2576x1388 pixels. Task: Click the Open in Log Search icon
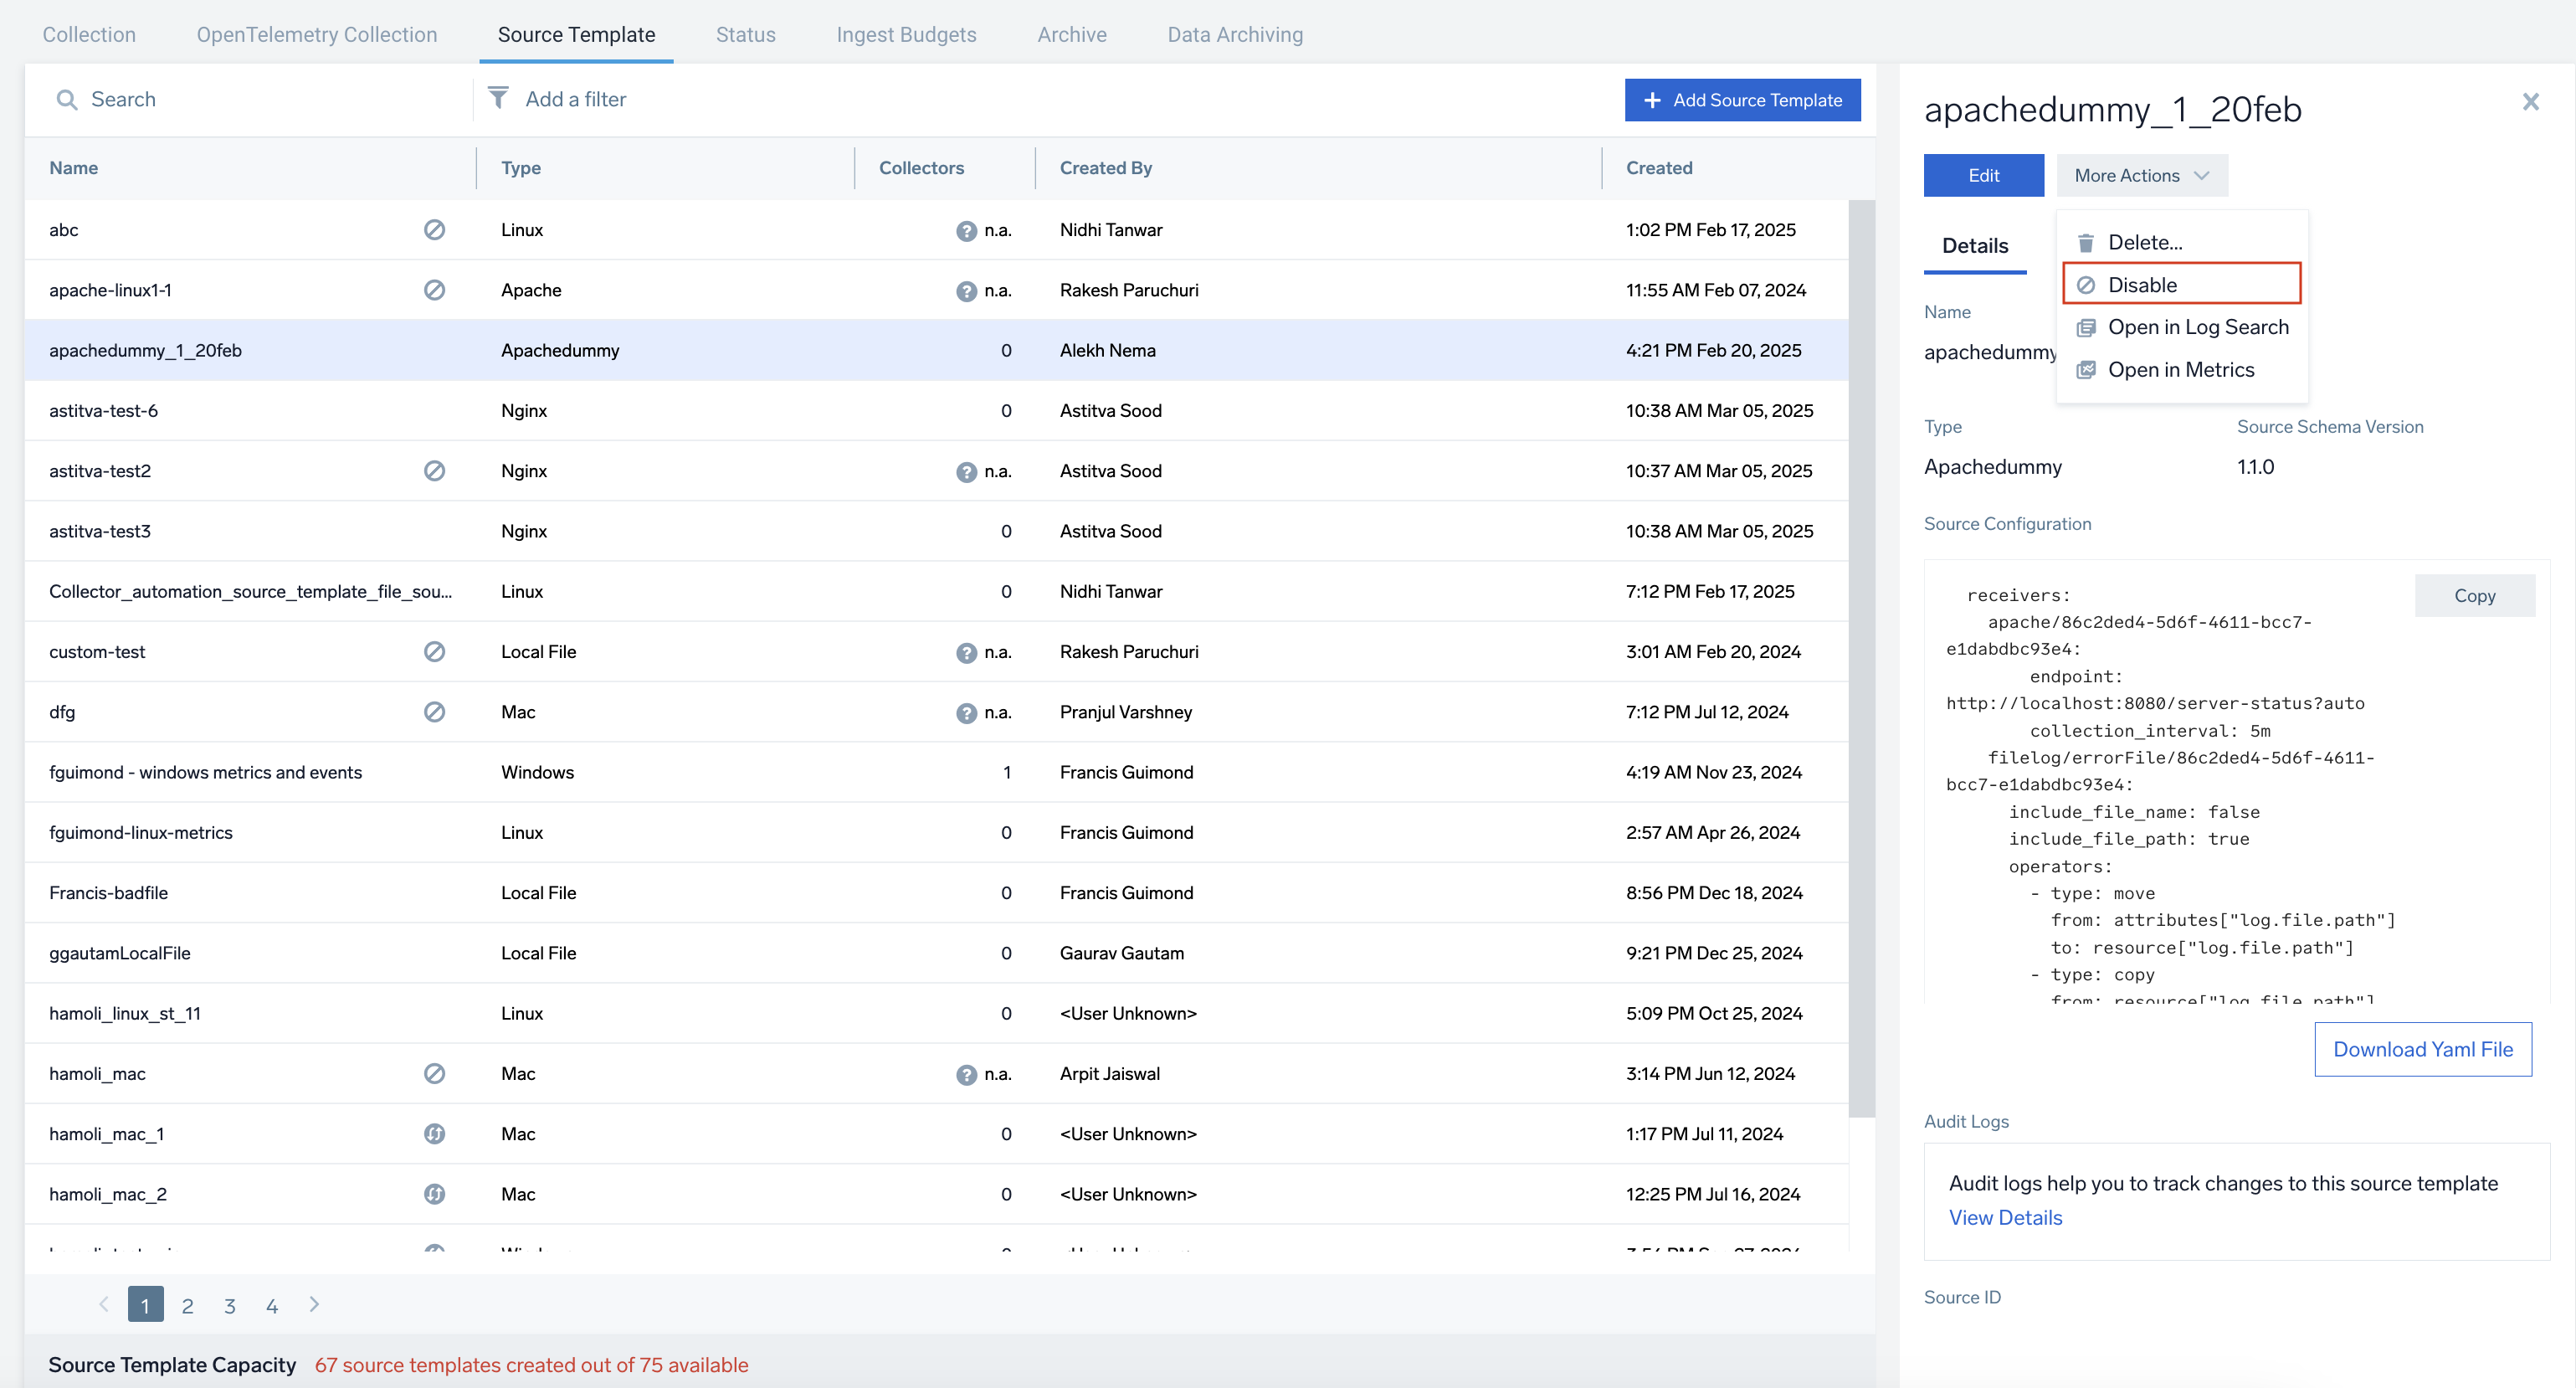(x=2087, y=326)
